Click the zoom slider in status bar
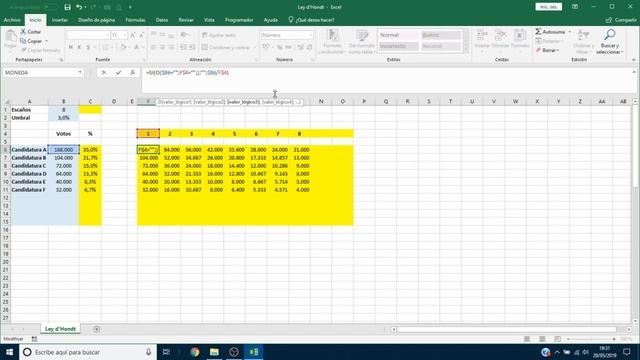Screen dimensions: 640x360 tap(591, 339)
